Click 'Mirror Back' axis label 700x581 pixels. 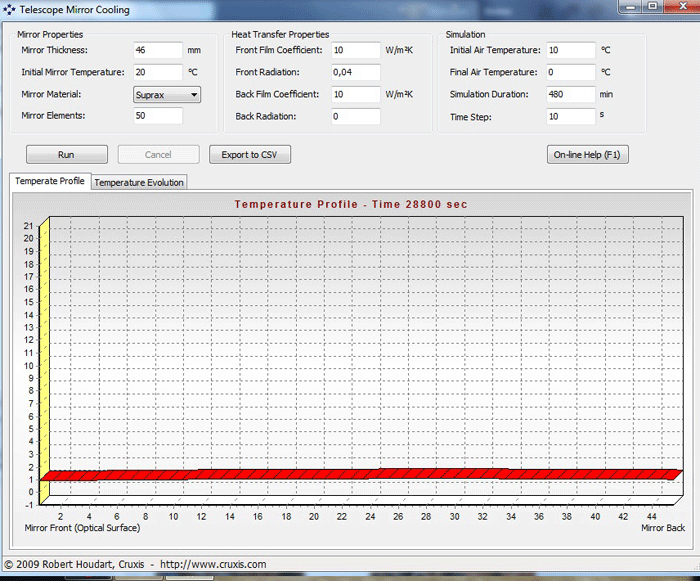tap(663, 528)
